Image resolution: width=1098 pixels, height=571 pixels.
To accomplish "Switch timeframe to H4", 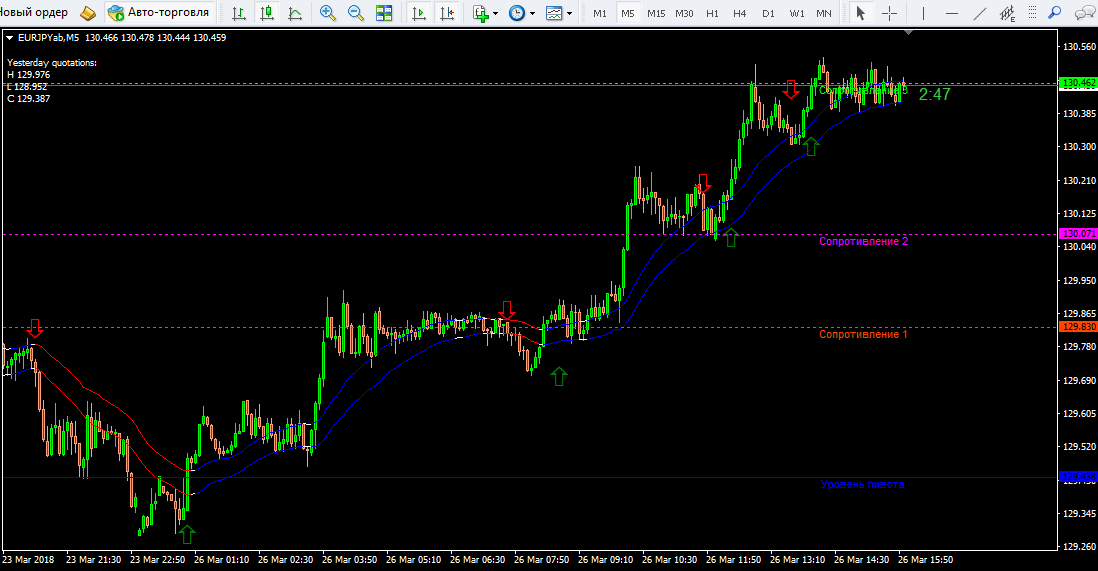I will [x=739, y=13].
